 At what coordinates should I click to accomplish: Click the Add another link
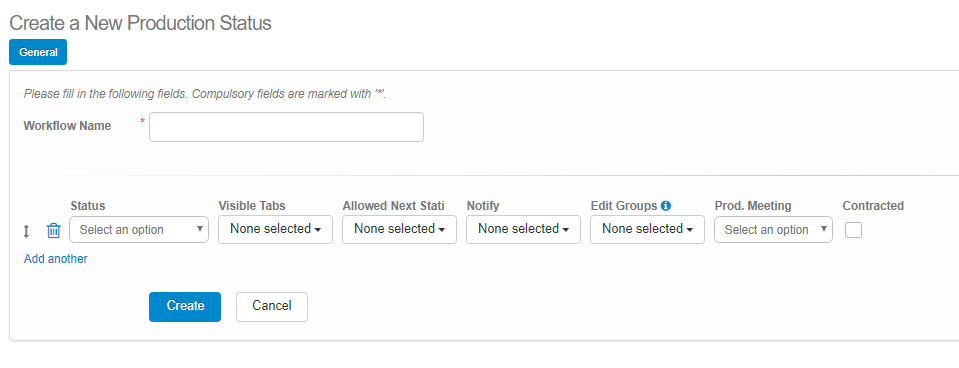click(56, 259)
